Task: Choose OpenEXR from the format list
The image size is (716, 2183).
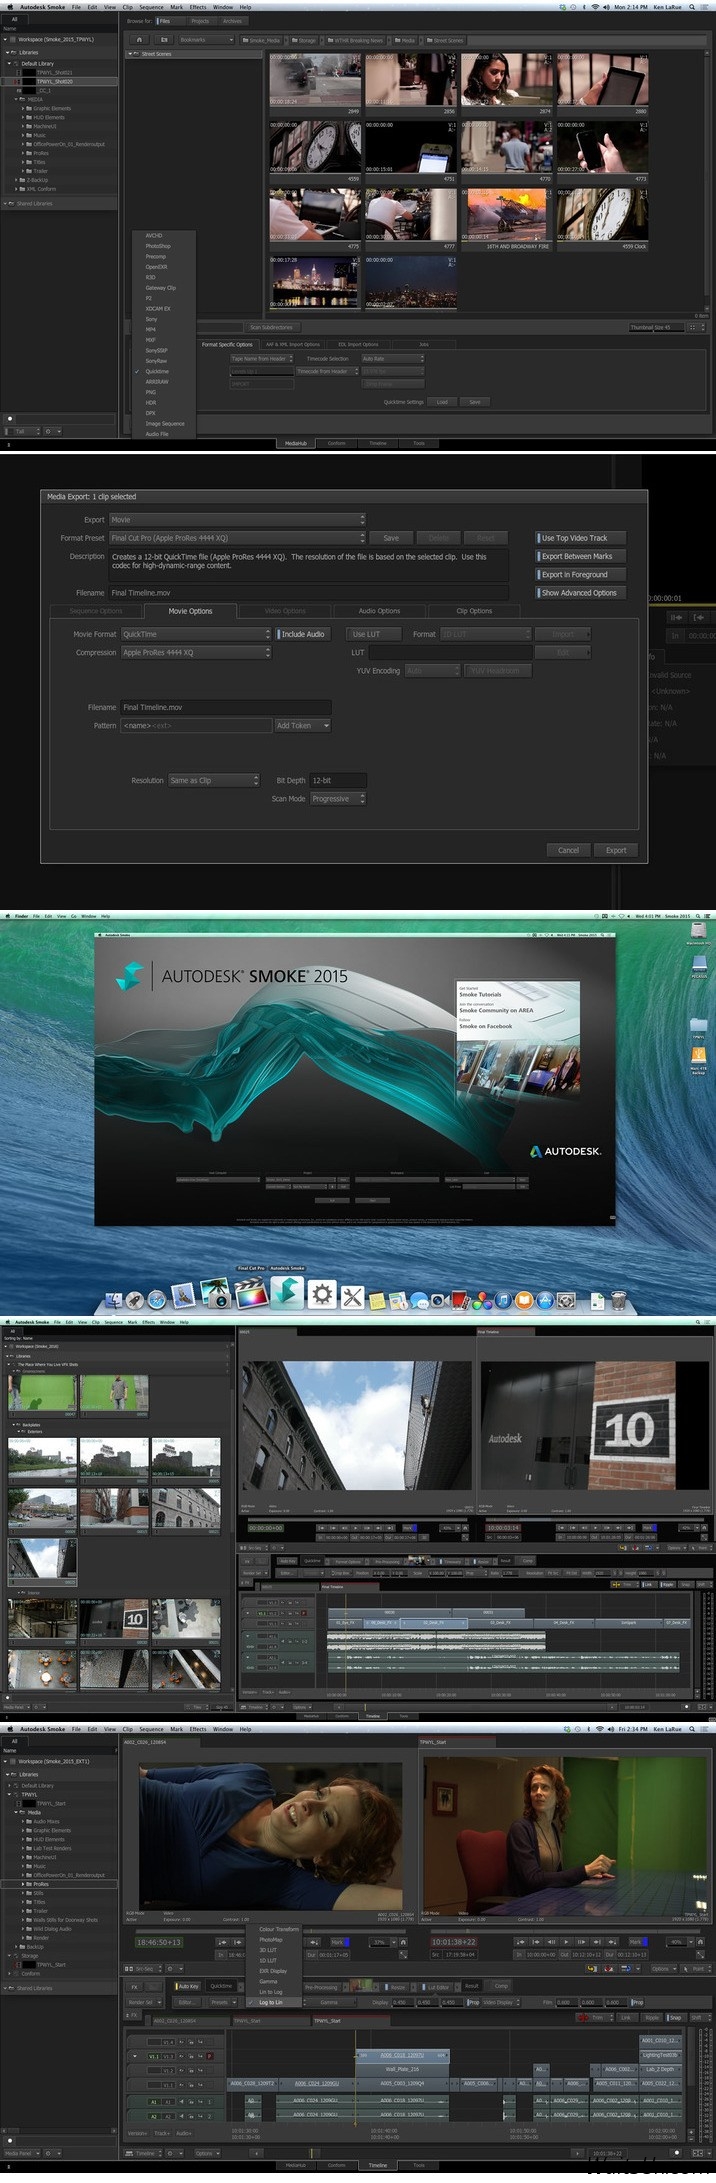Action: coord(156,267)
